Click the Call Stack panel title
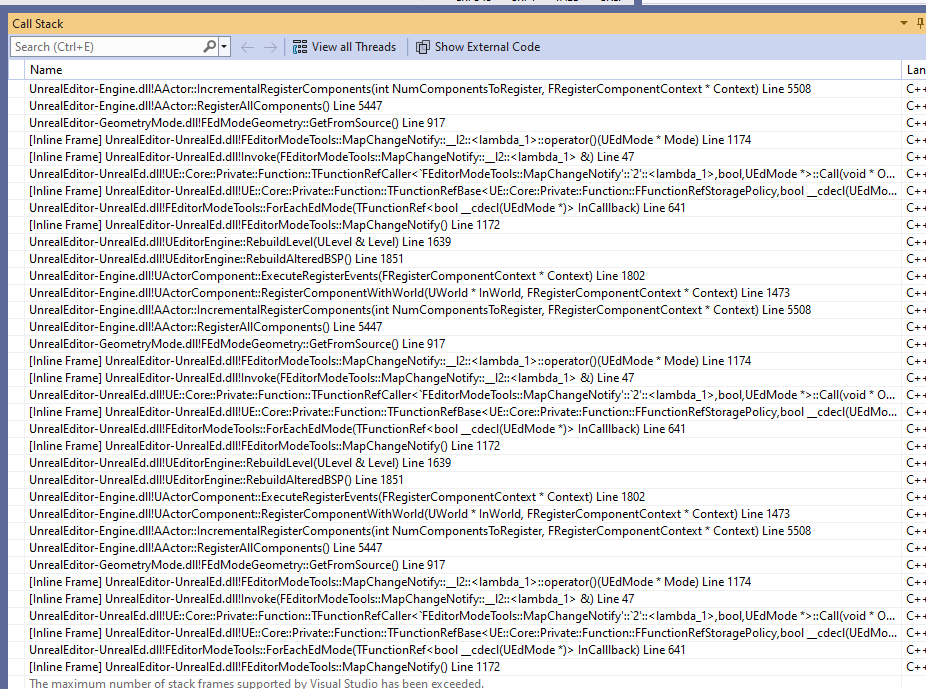 click(38, 24)
